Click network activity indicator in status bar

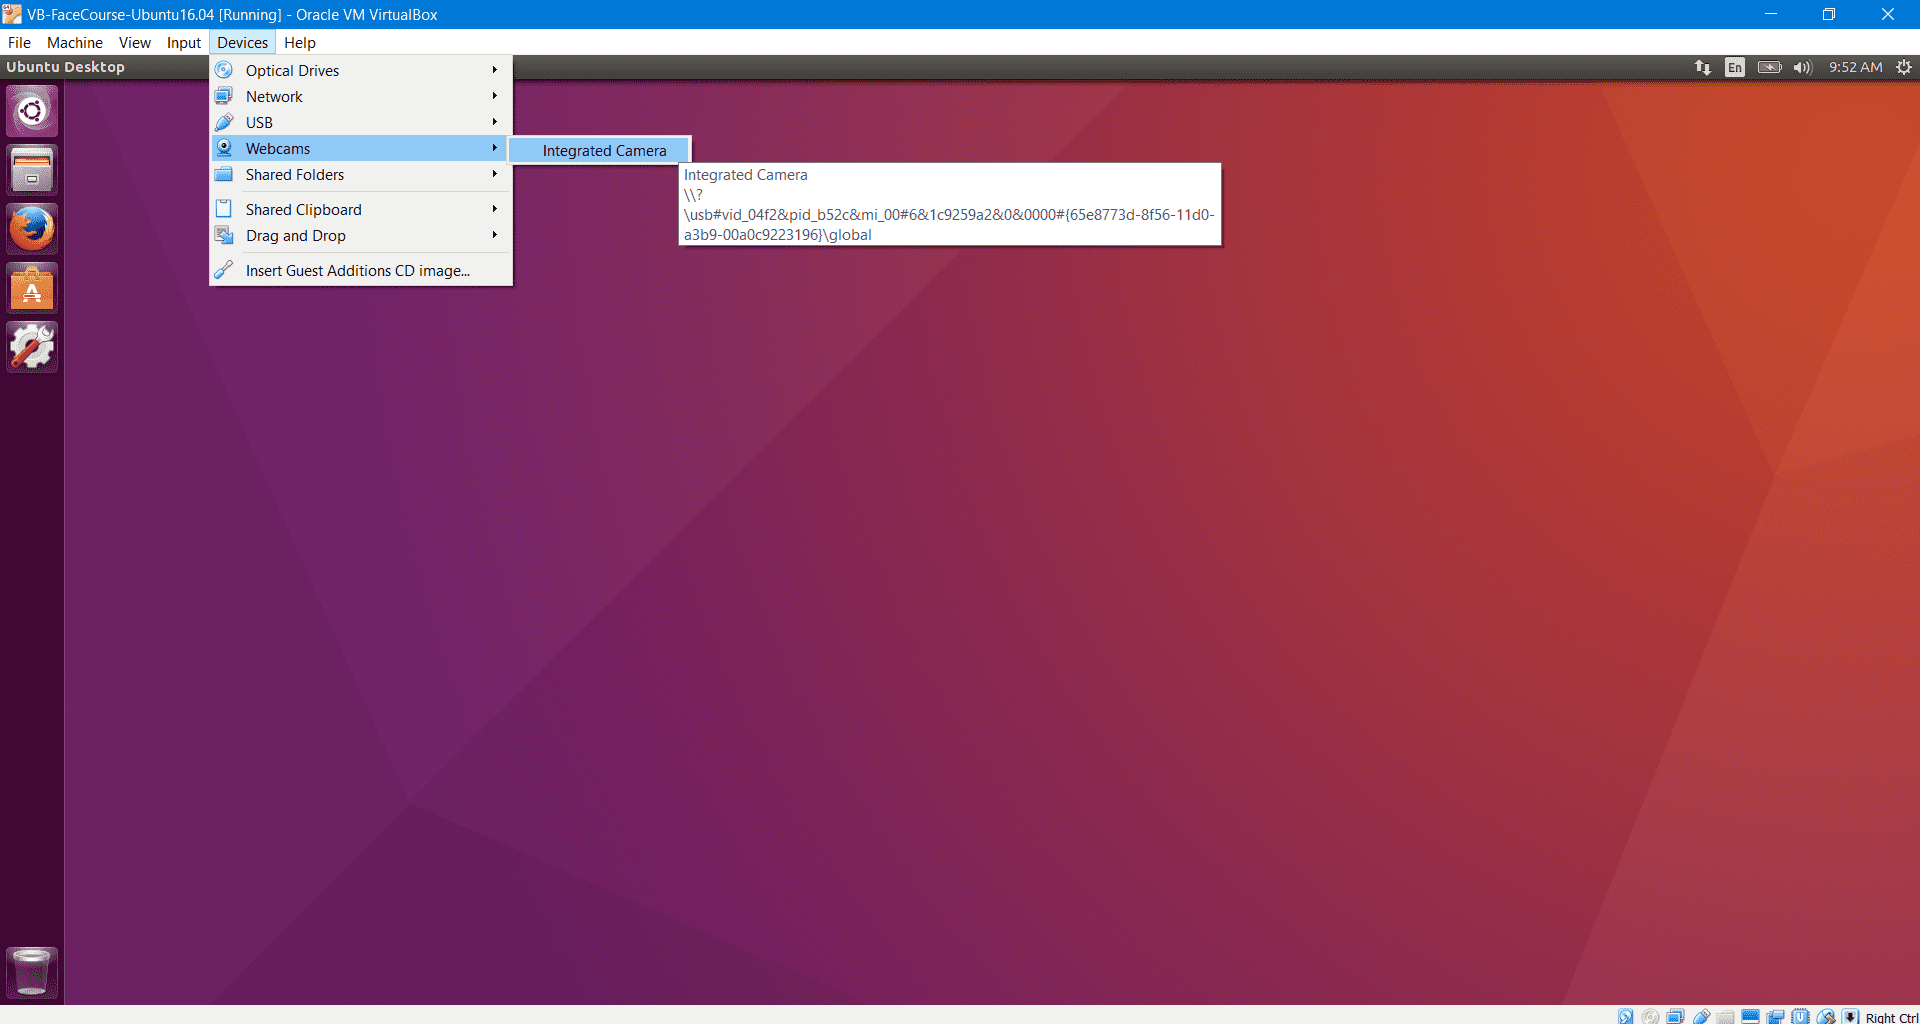point(1675,1016)
